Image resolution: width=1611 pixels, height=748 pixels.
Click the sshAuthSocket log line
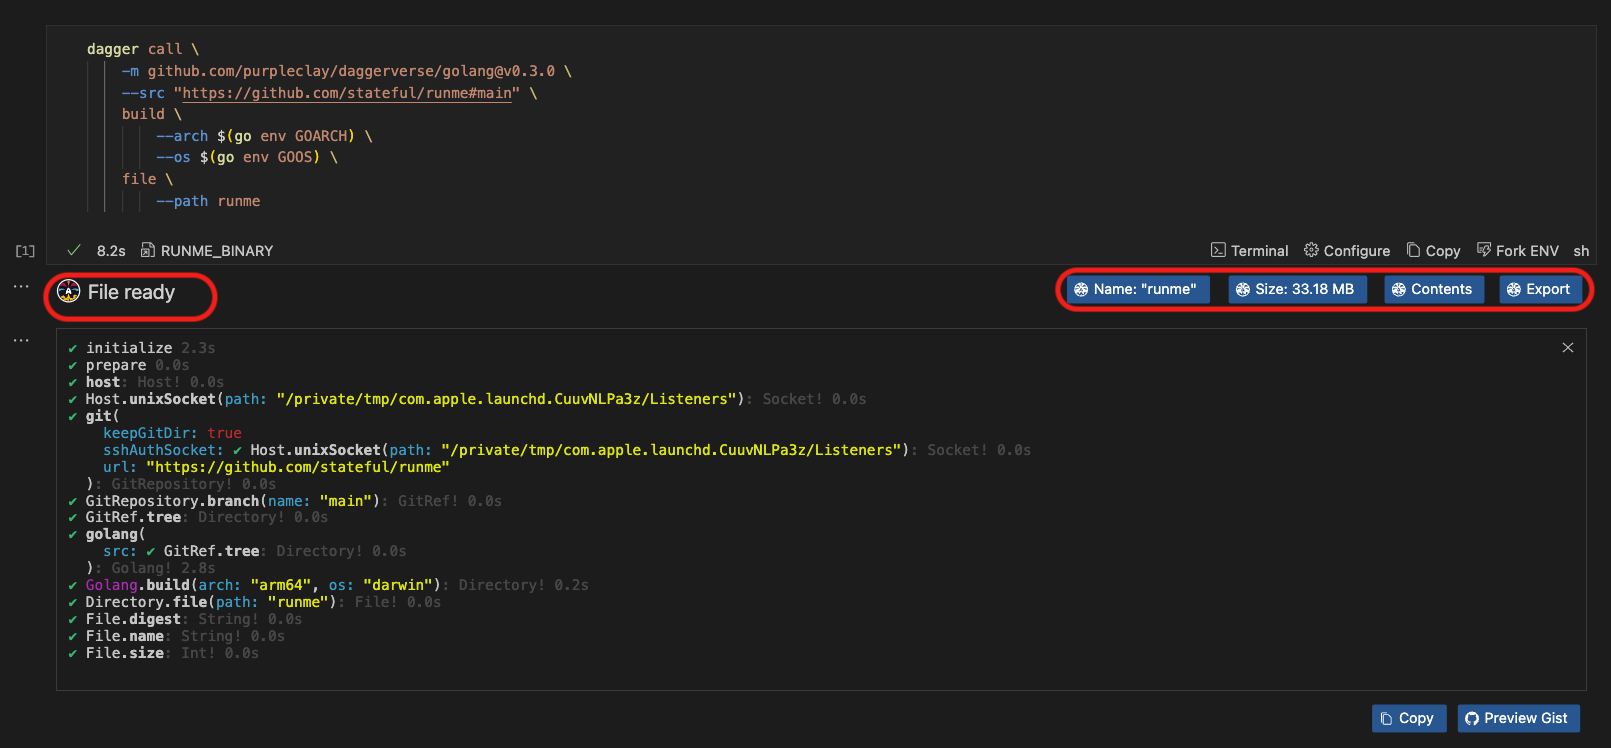[567, 450]
